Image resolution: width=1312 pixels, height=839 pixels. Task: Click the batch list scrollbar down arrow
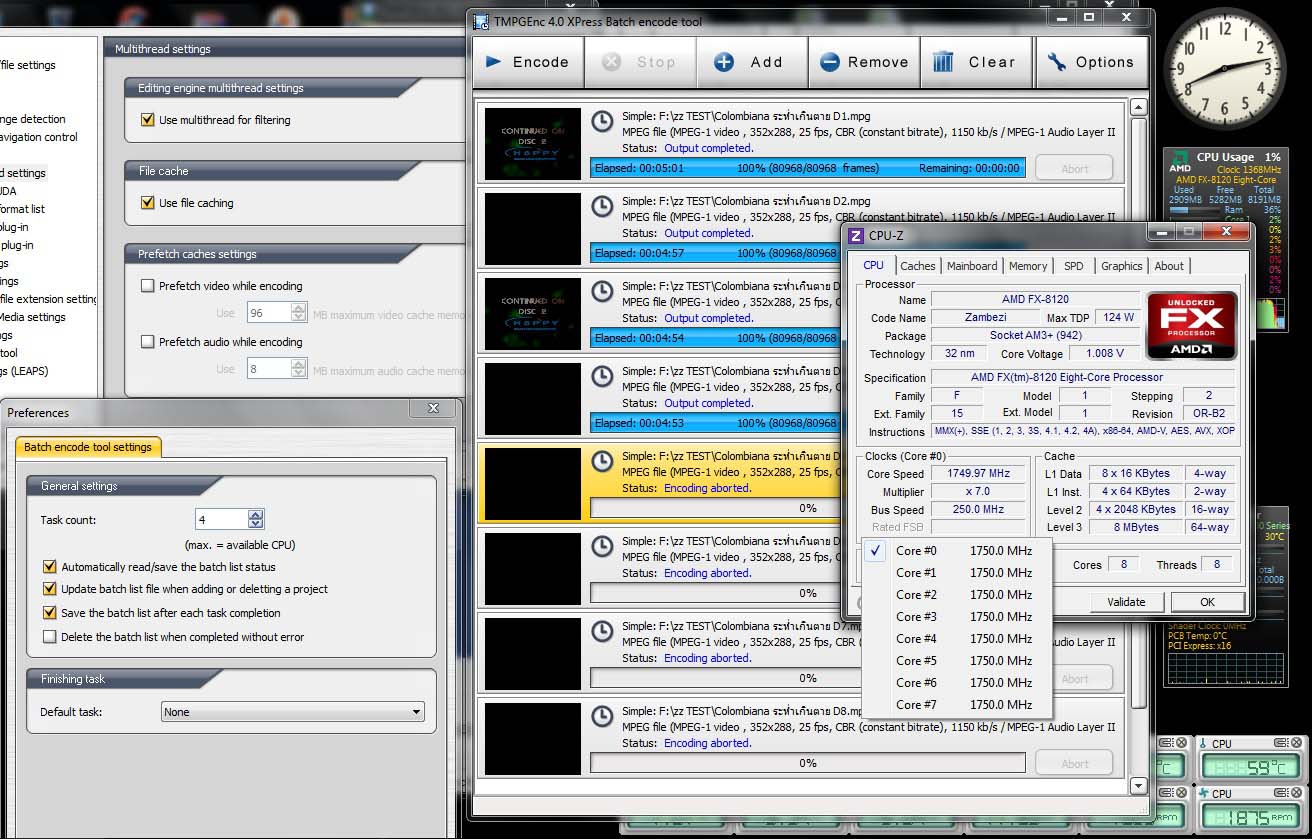tap(1138, 785)
